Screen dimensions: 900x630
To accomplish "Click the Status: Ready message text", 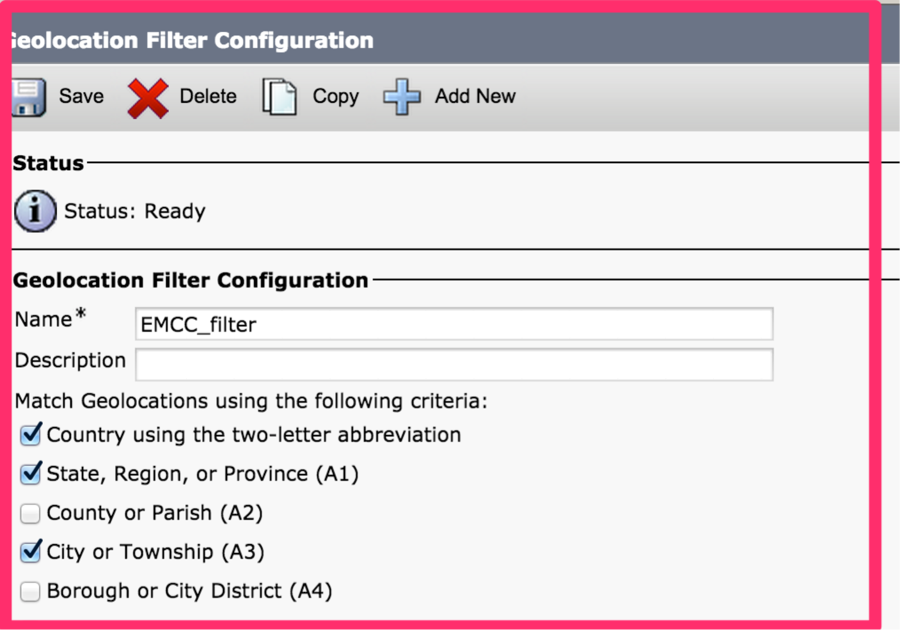I will (x=135, y=211).
